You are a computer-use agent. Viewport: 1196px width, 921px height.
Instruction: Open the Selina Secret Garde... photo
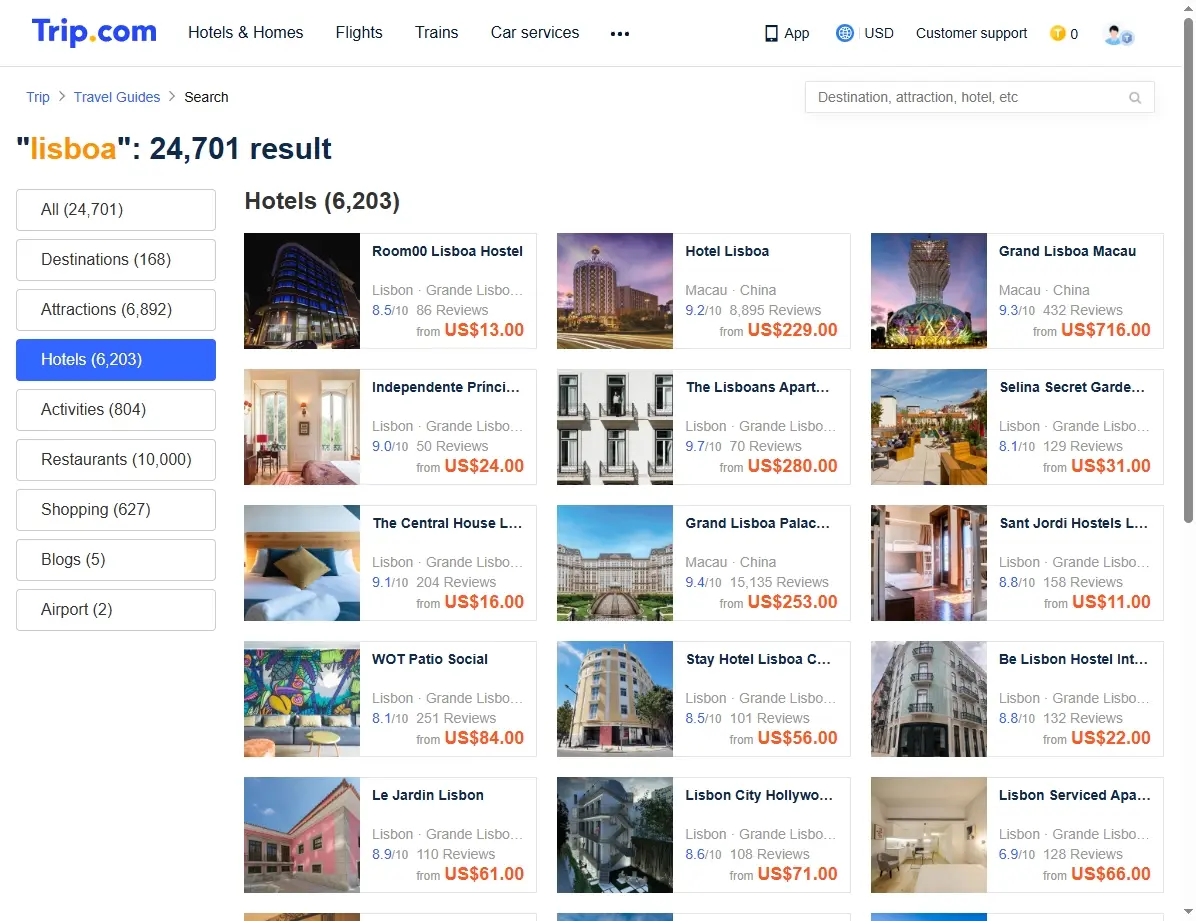[928, 427]
